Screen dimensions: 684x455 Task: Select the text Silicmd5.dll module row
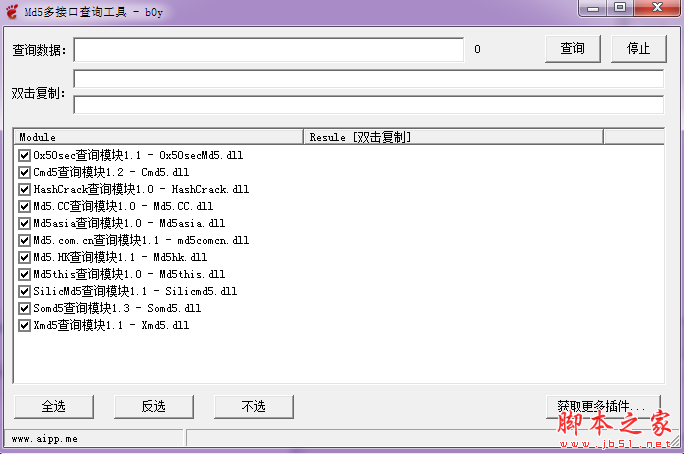pyautogui.click(x=135, y=291)
